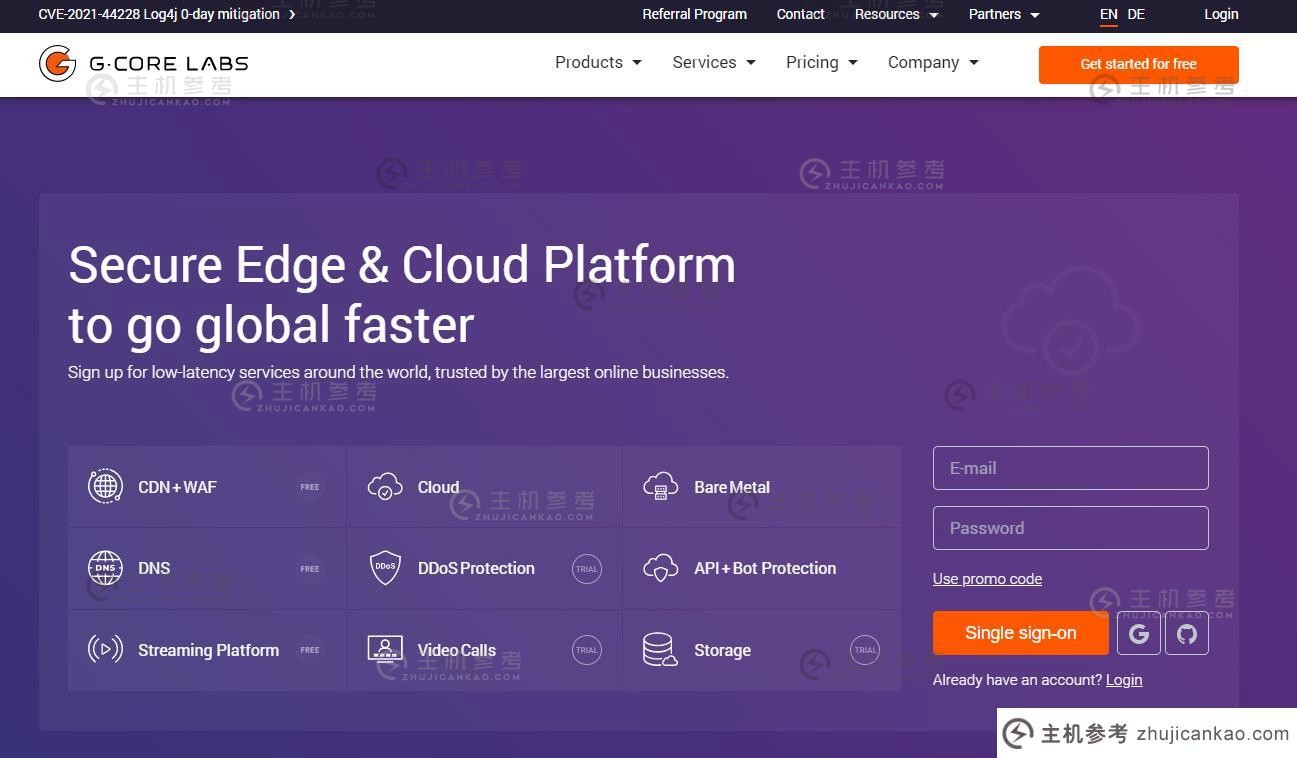Open the Pricing dropdown menu

pos(822,62)
